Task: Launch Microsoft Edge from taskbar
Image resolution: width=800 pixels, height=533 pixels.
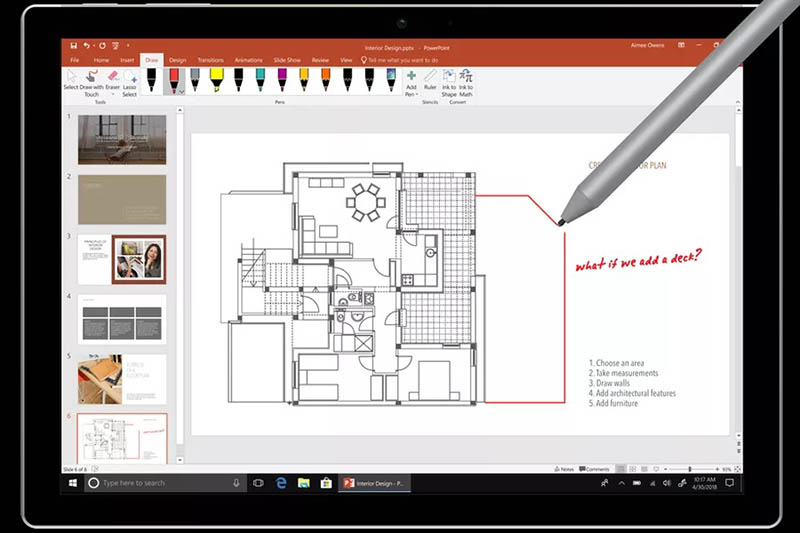Action: coord(281,483)
